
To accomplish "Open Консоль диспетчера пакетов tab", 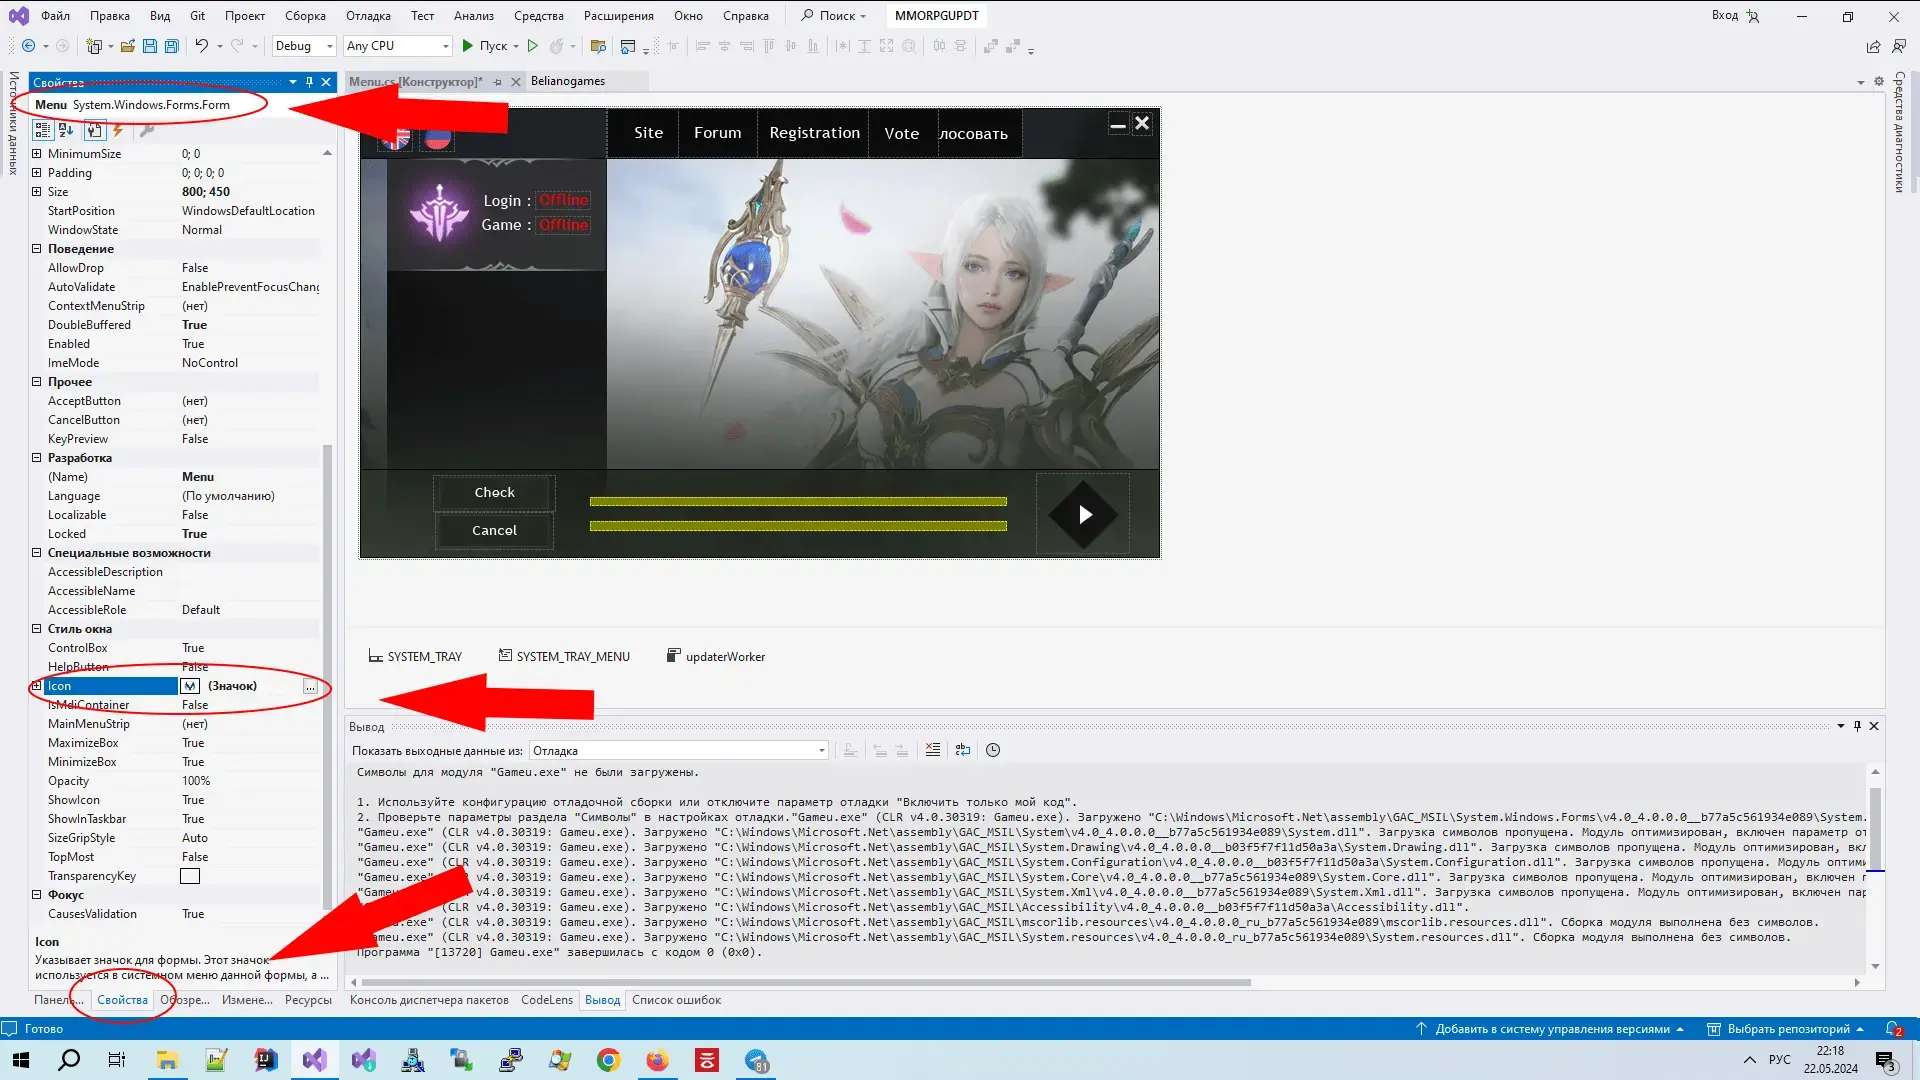I will (429, 1000).
